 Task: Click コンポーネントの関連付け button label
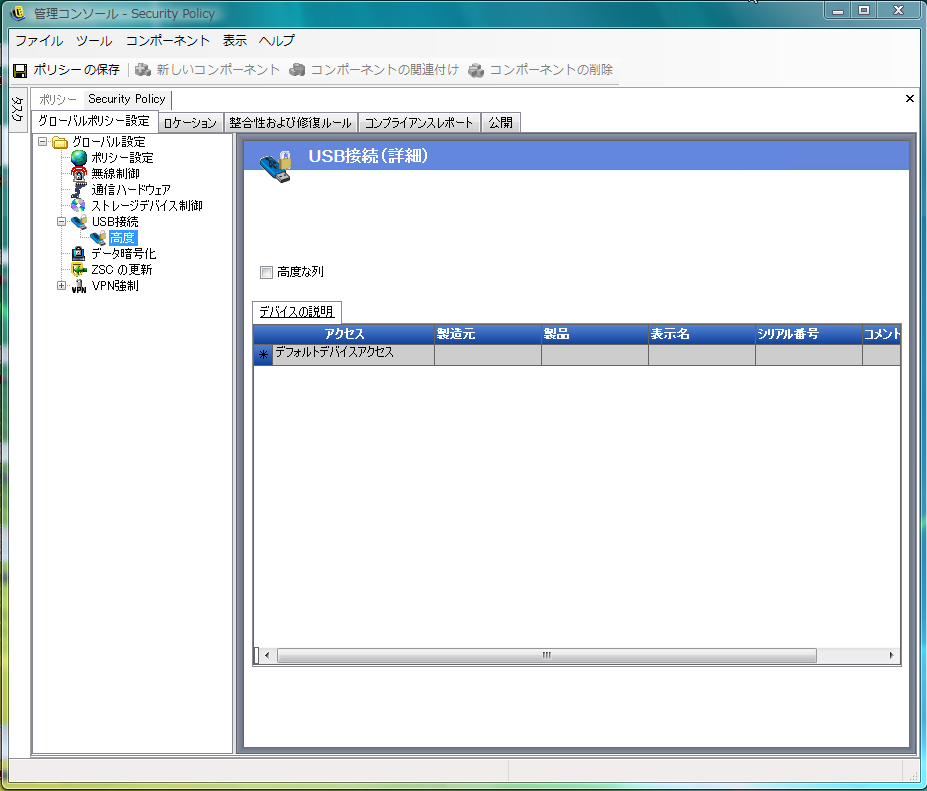(x=385, y=70)
